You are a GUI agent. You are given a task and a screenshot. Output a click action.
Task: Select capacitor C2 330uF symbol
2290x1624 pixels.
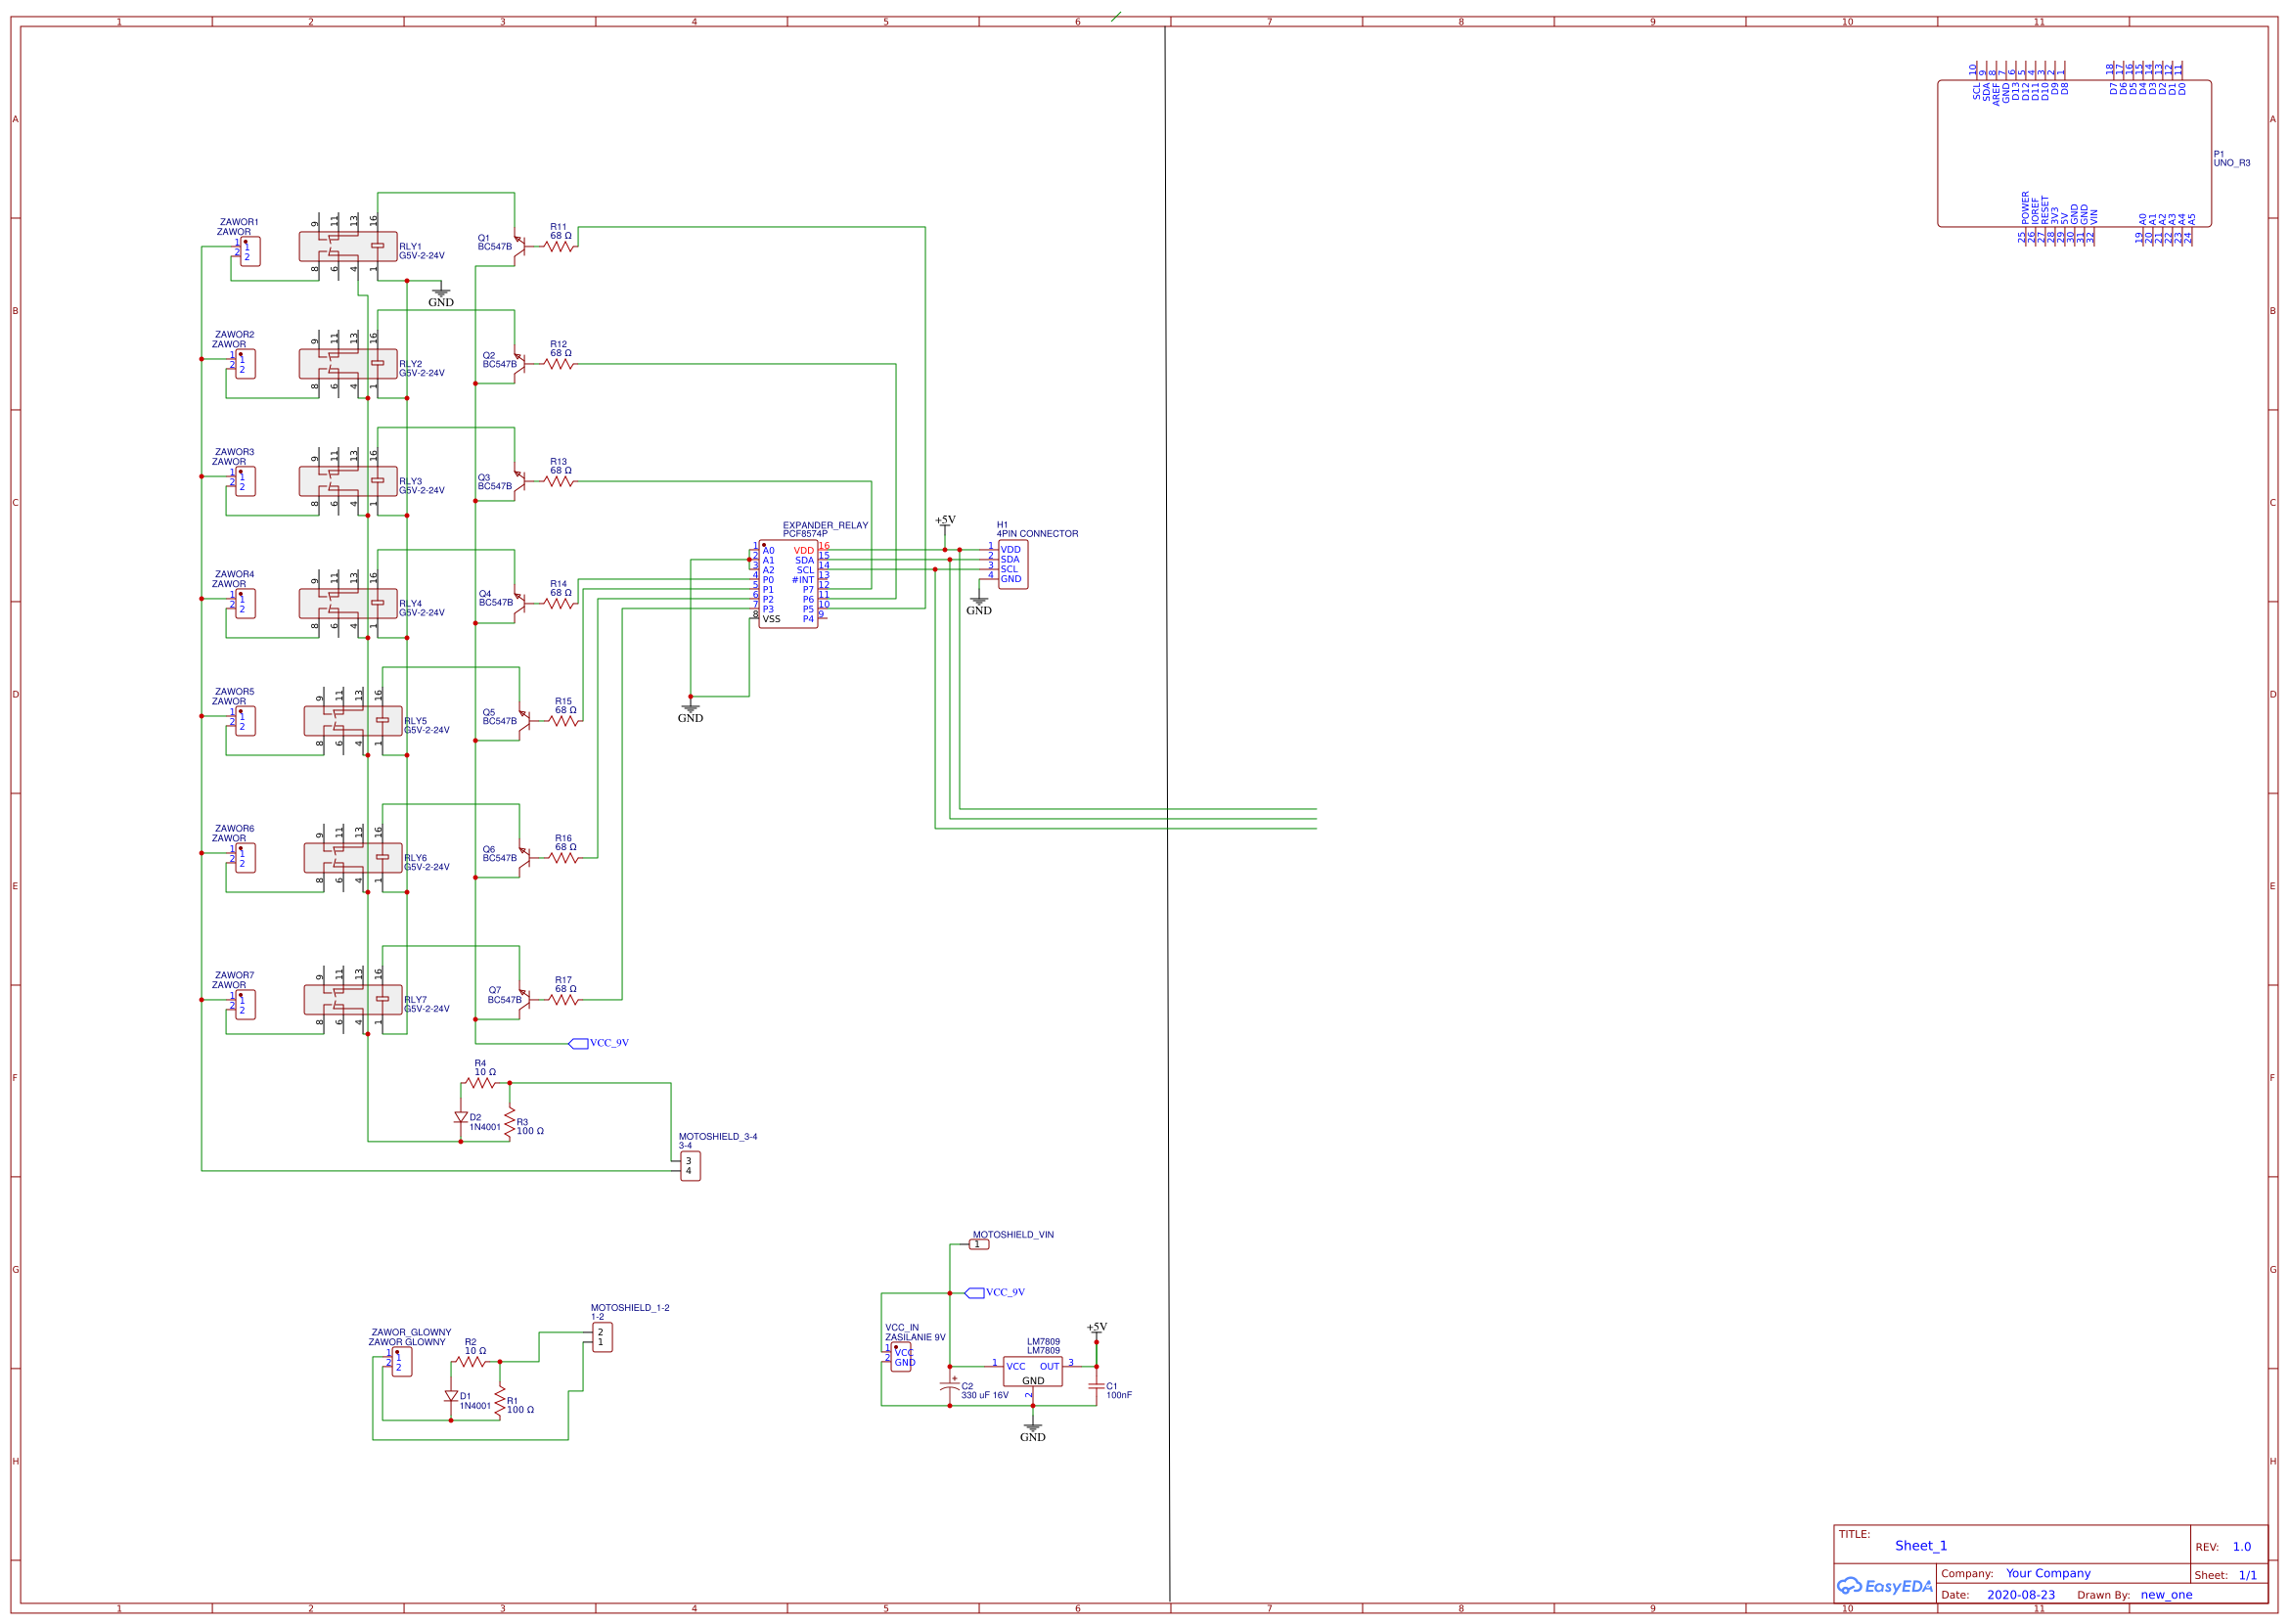pyautogui.click(x=950, y=1385)
